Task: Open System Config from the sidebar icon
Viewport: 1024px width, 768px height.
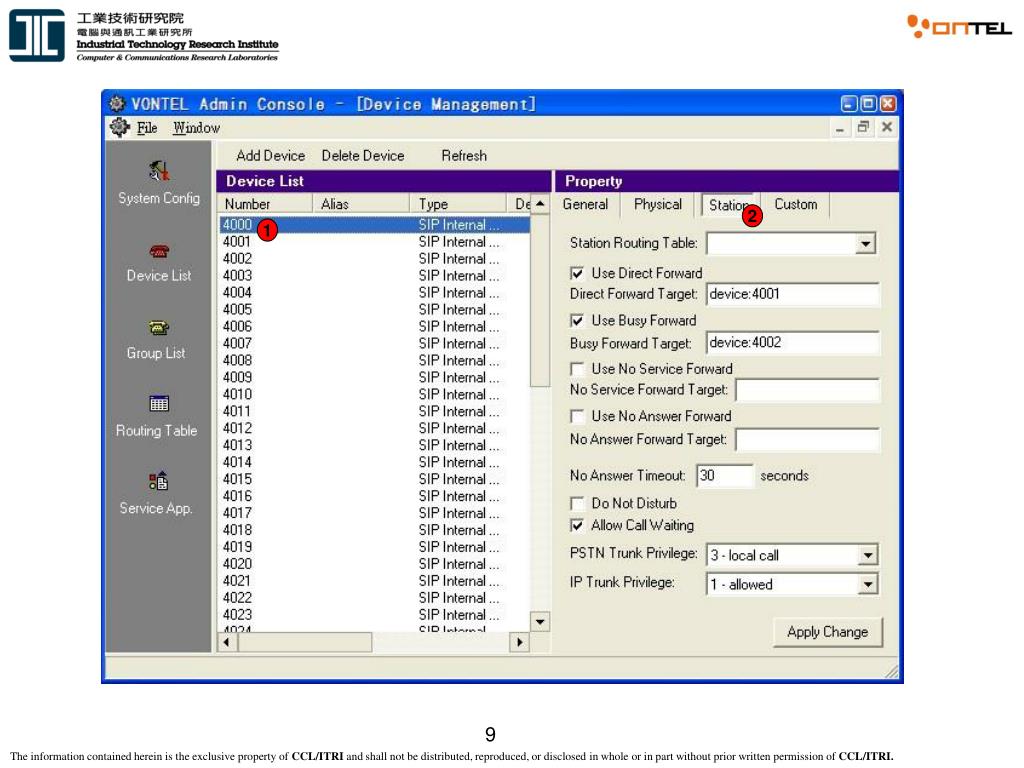Action: [159, 171]
